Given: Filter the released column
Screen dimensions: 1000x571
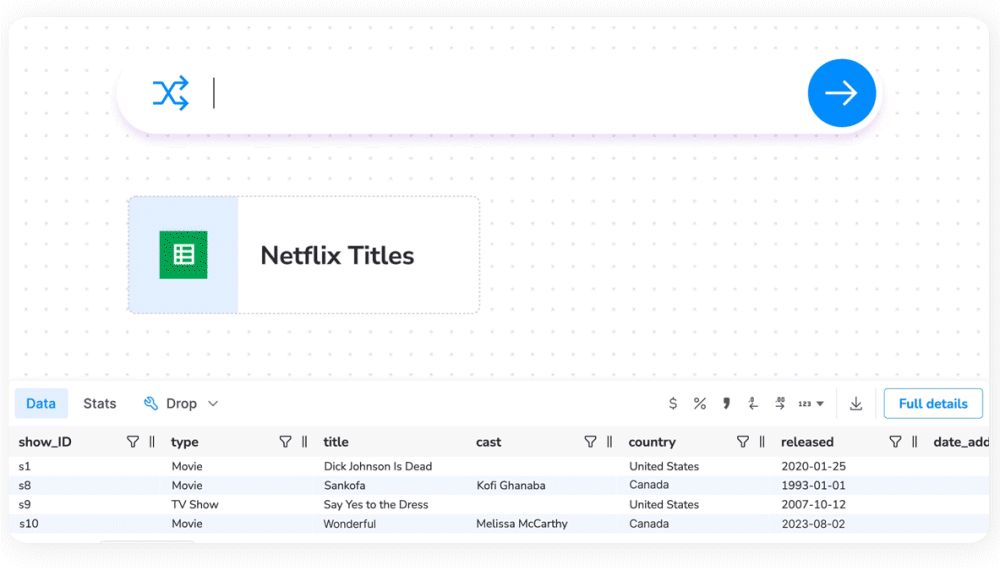Looking at the screenshot, I should click(895, 441).
